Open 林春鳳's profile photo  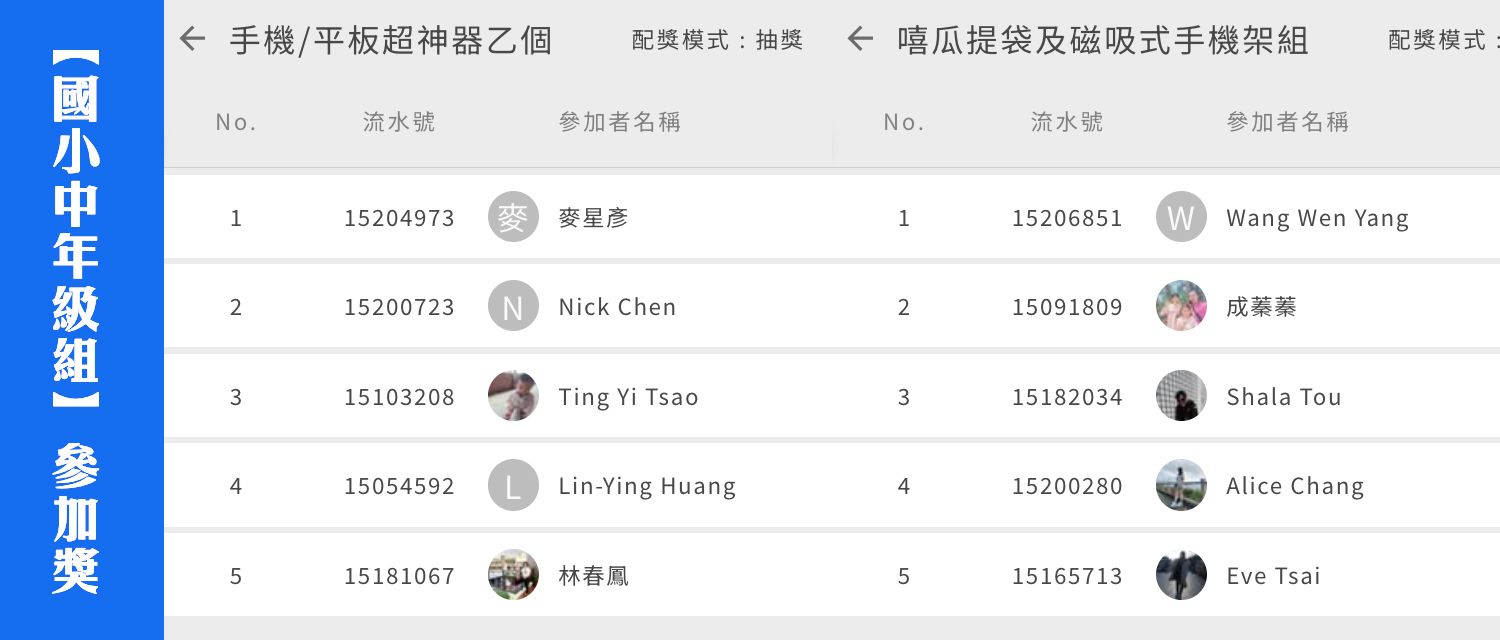[513, 575]
